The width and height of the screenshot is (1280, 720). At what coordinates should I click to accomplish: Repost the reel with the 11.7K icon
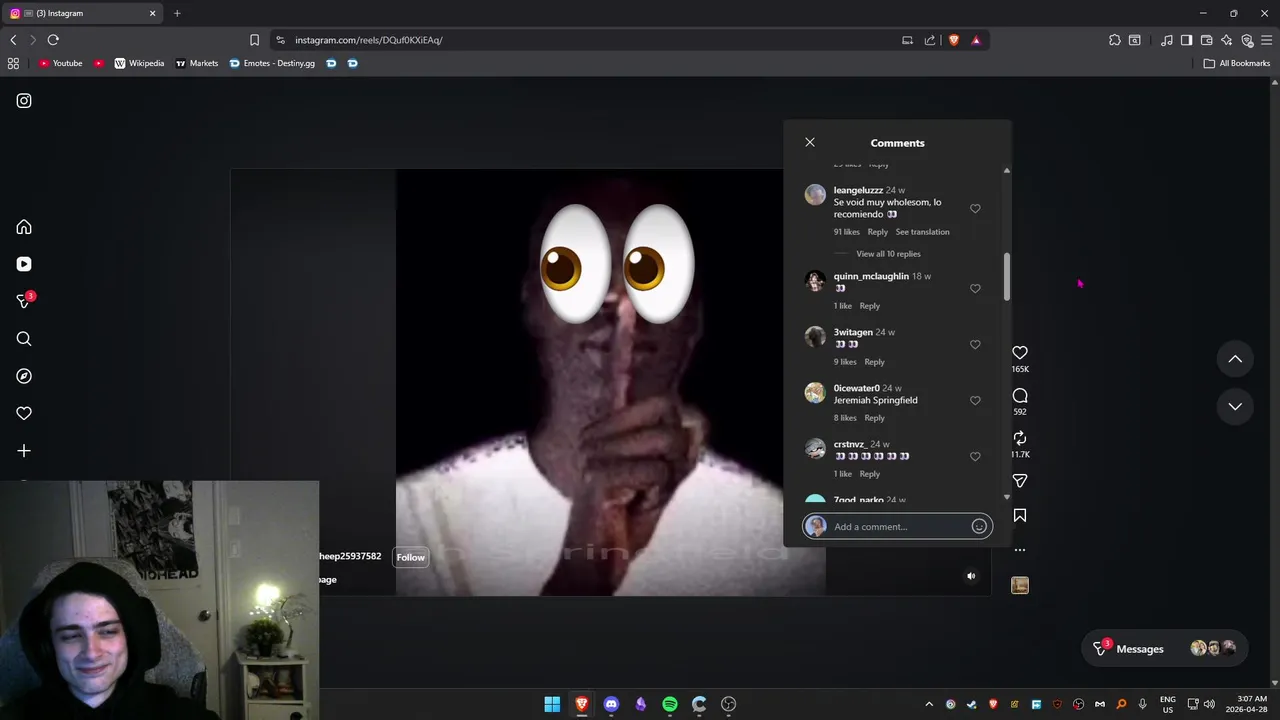pyautogui.click(x=1020, y=438)
